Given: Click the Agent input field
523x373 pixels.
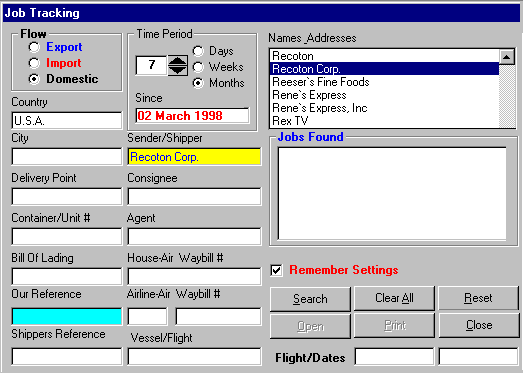Looking at the screenshot, I should (x=194, y=236).
